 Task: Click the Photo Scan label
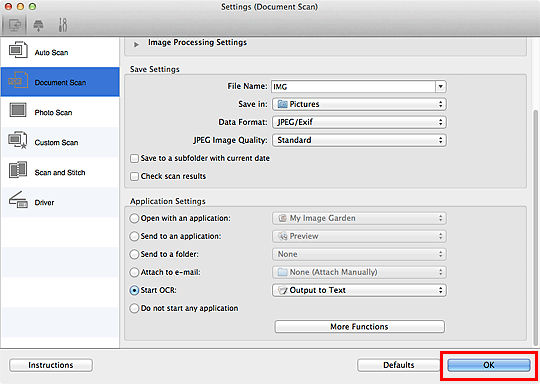[53, 113]
